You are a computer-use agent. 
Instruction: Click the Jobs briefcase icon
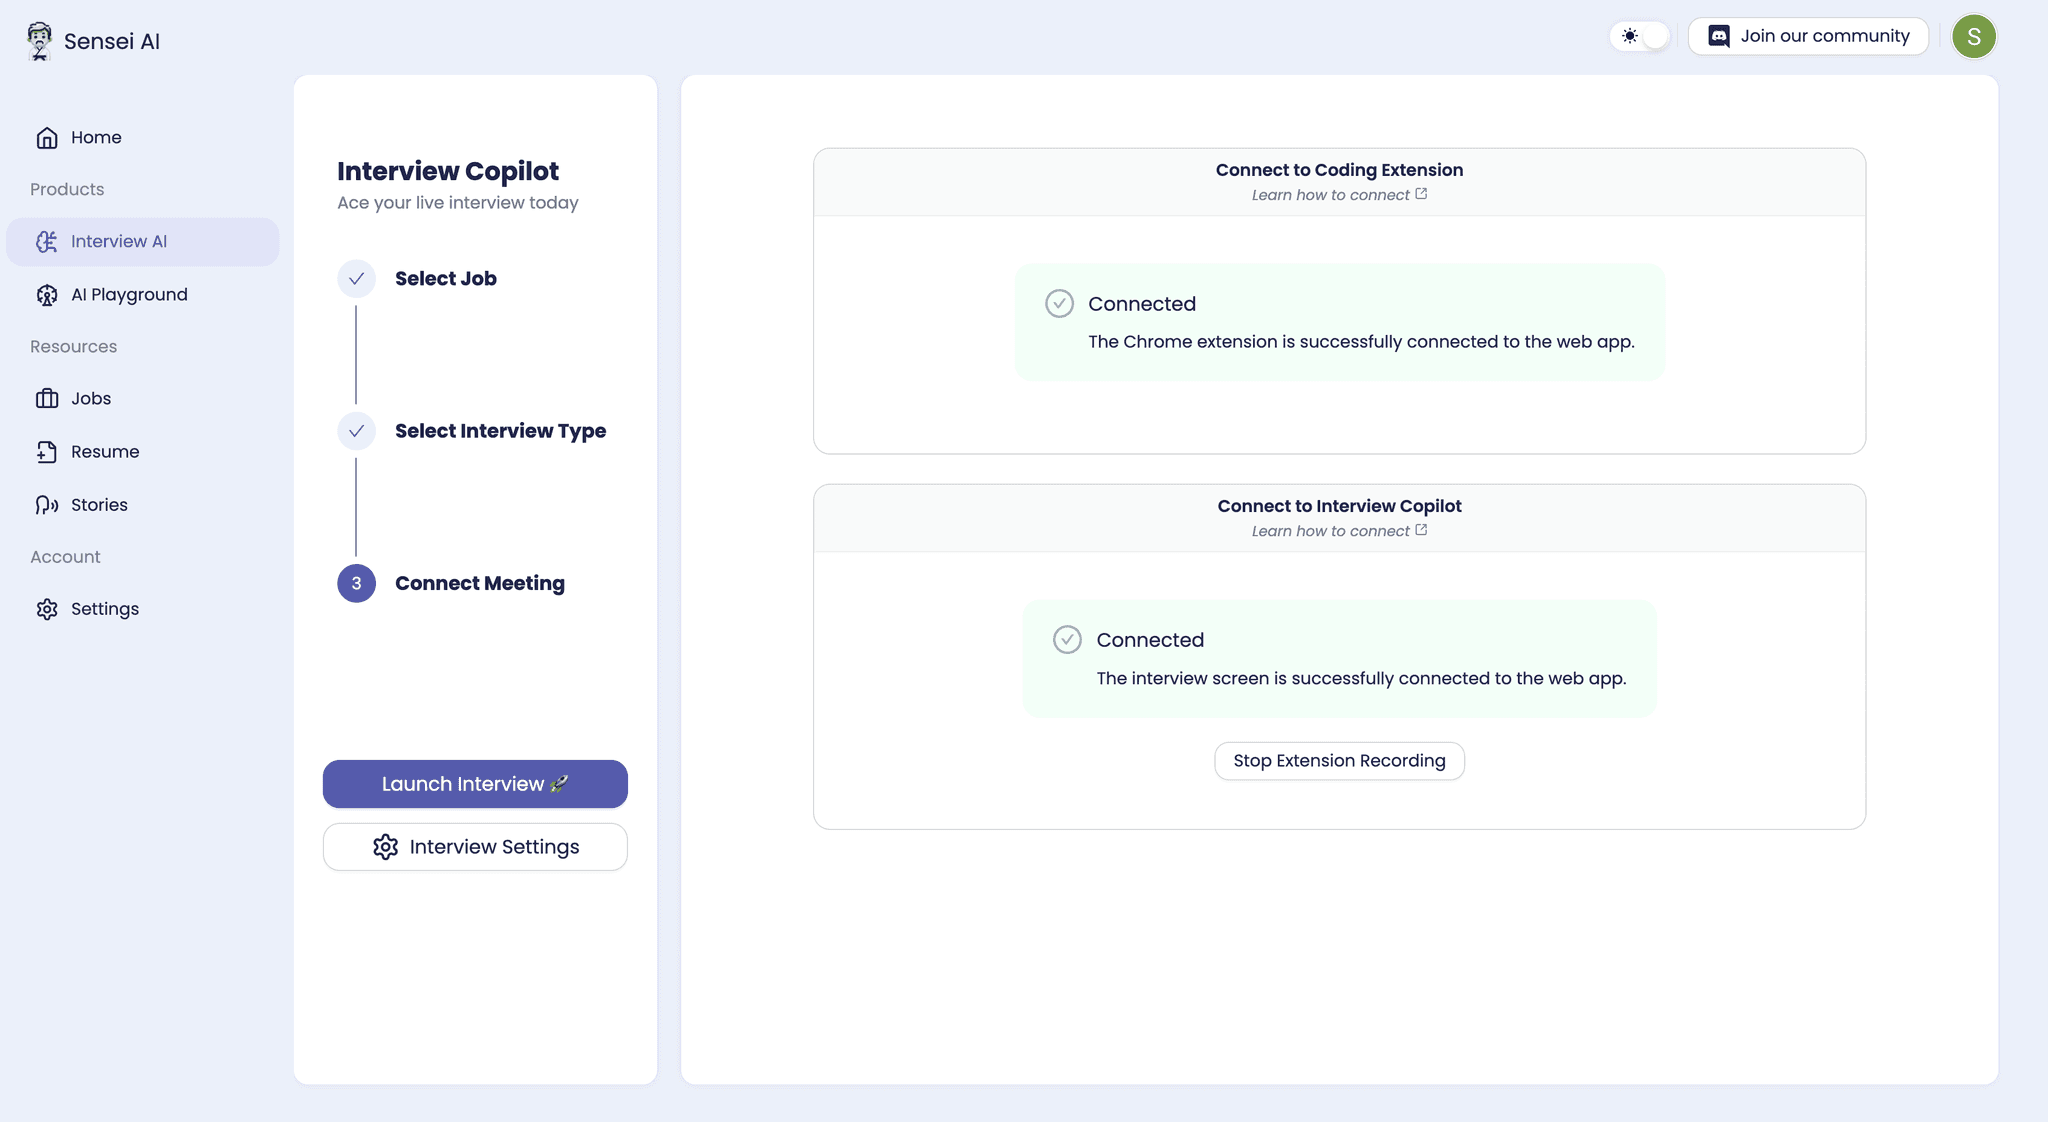click(x=47, y=398)
